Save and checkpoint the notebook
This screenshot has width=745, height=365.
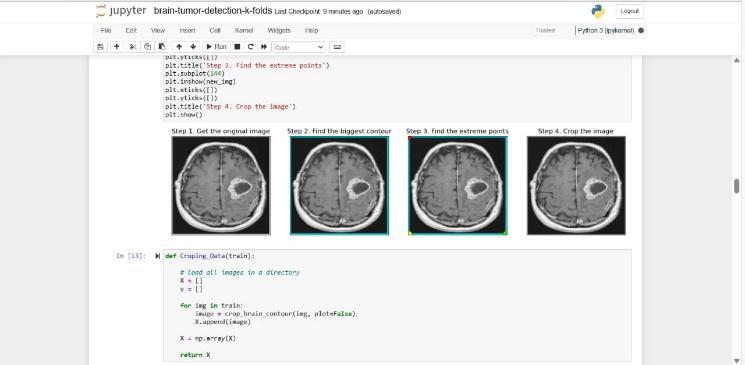pos(100,47)
